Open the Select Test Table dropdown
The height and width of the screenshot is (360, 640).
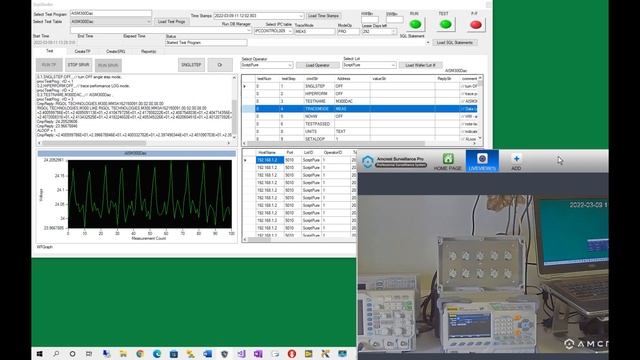click(x=111, y=21)
